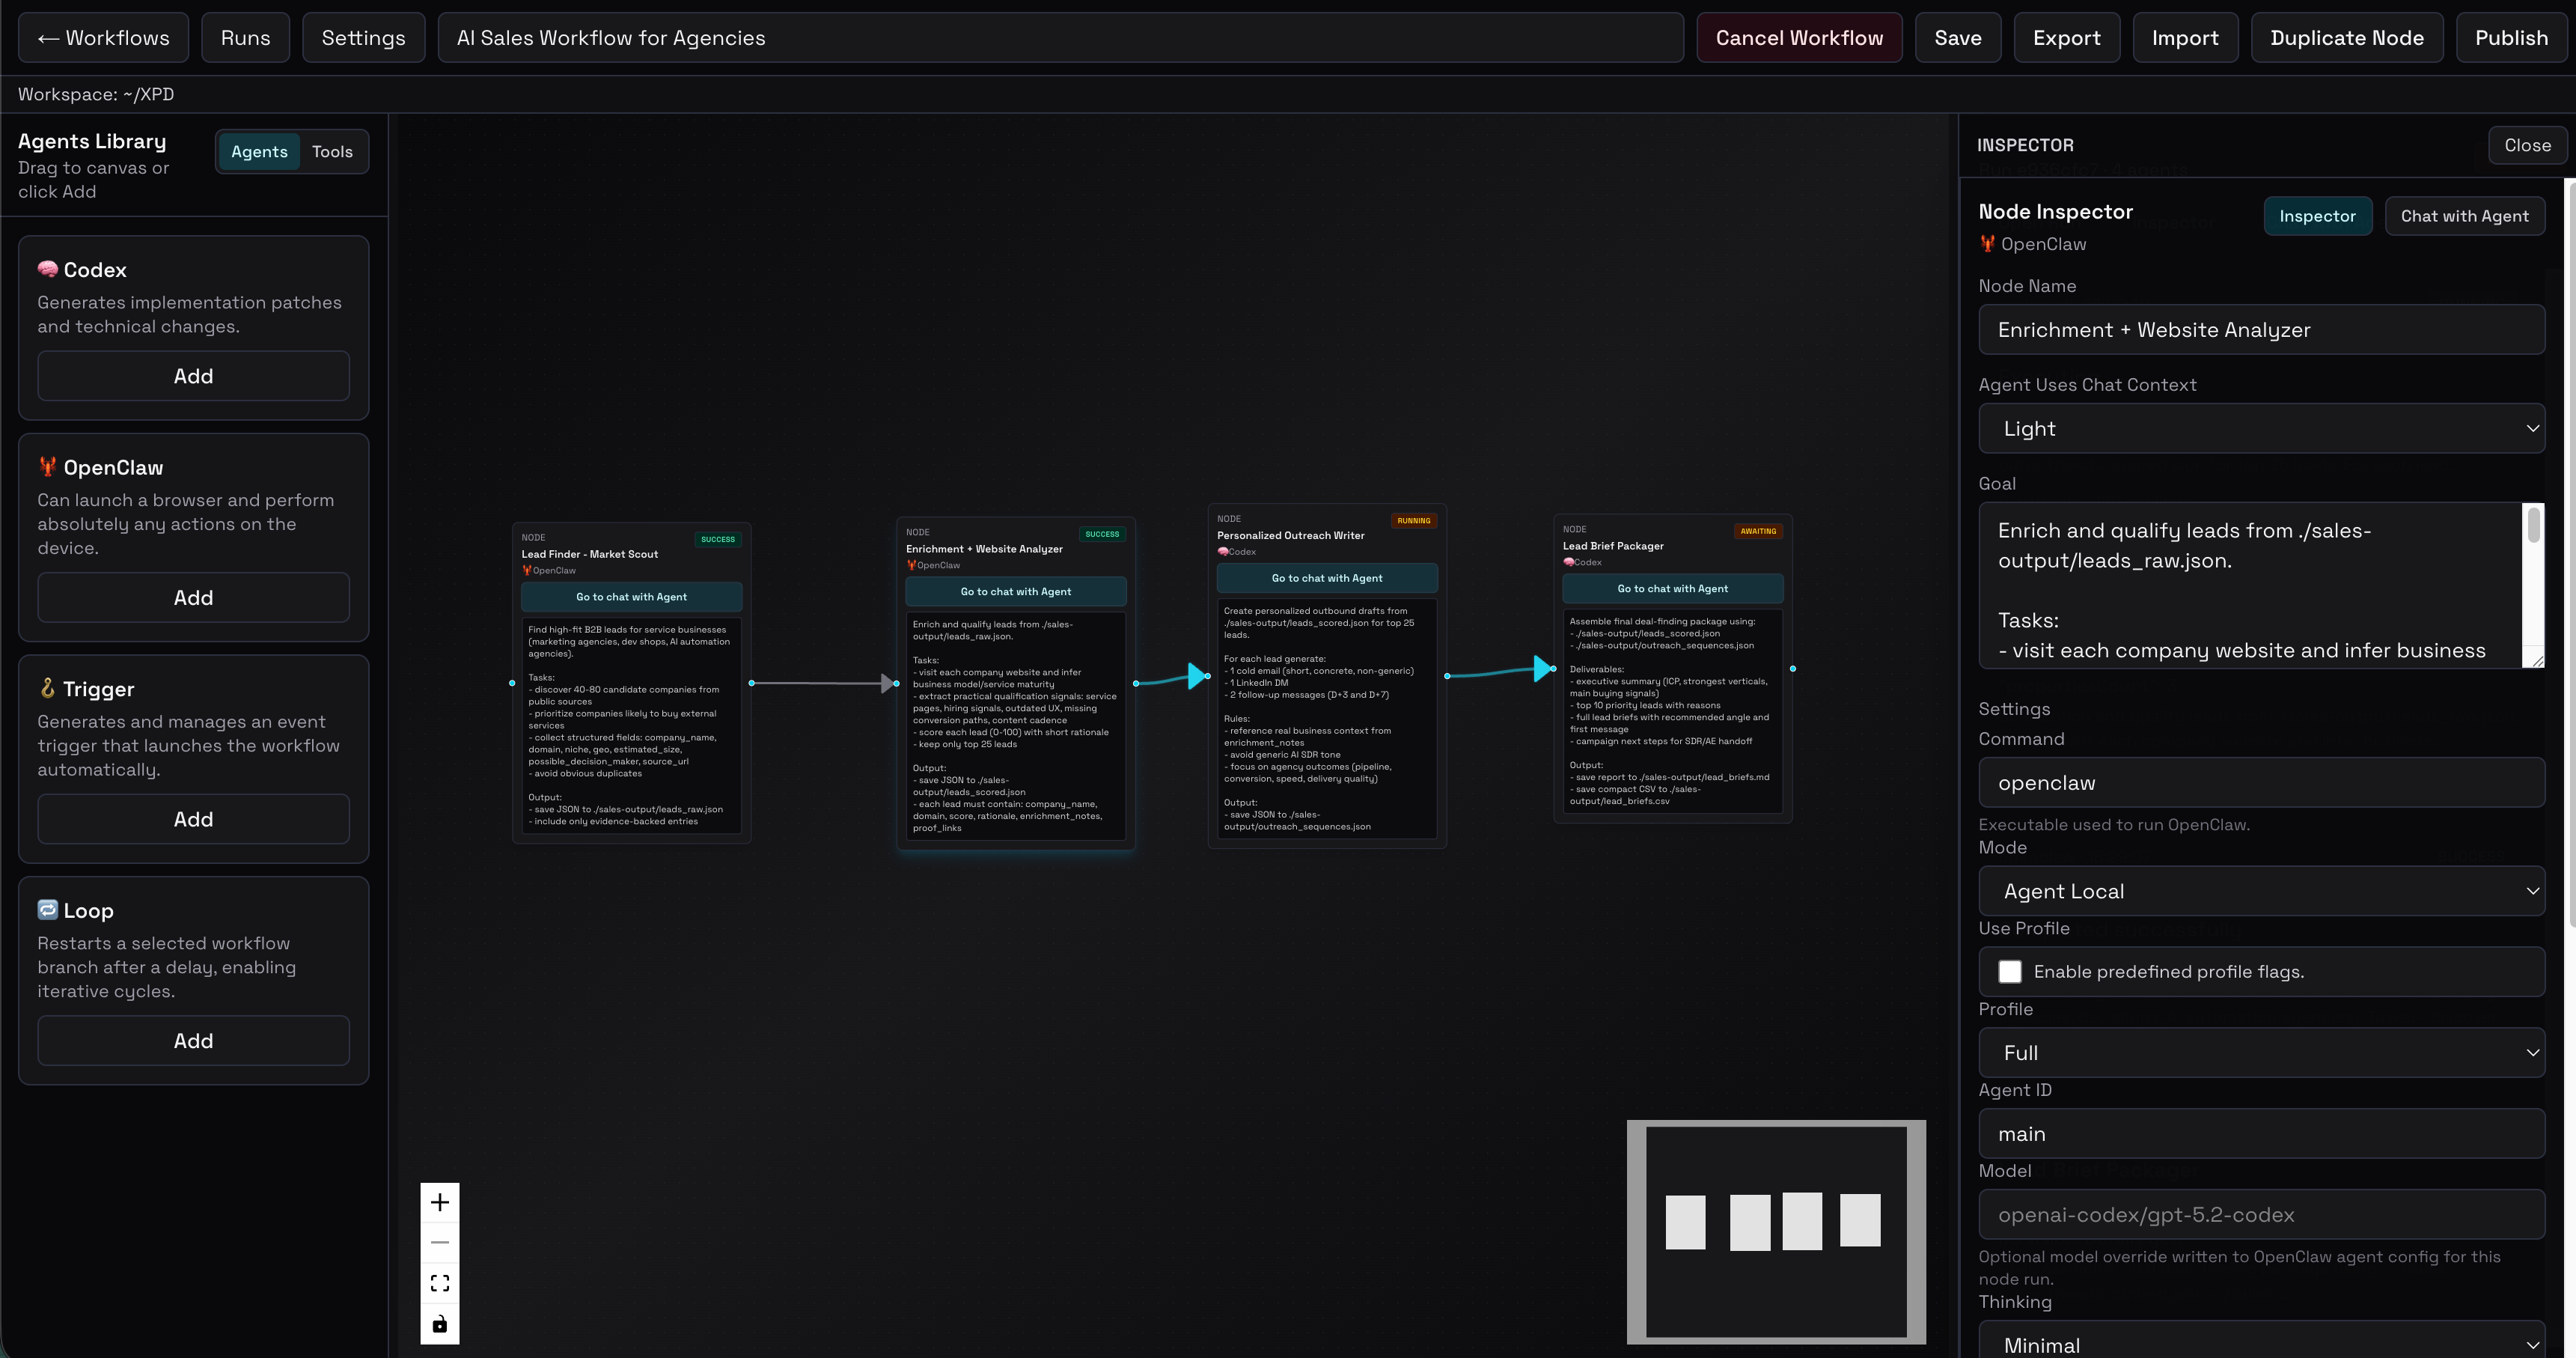Click Go to chat with Agent on Lead Finder node
The image size is (2576, 1358).
click(x=631, y=596)
